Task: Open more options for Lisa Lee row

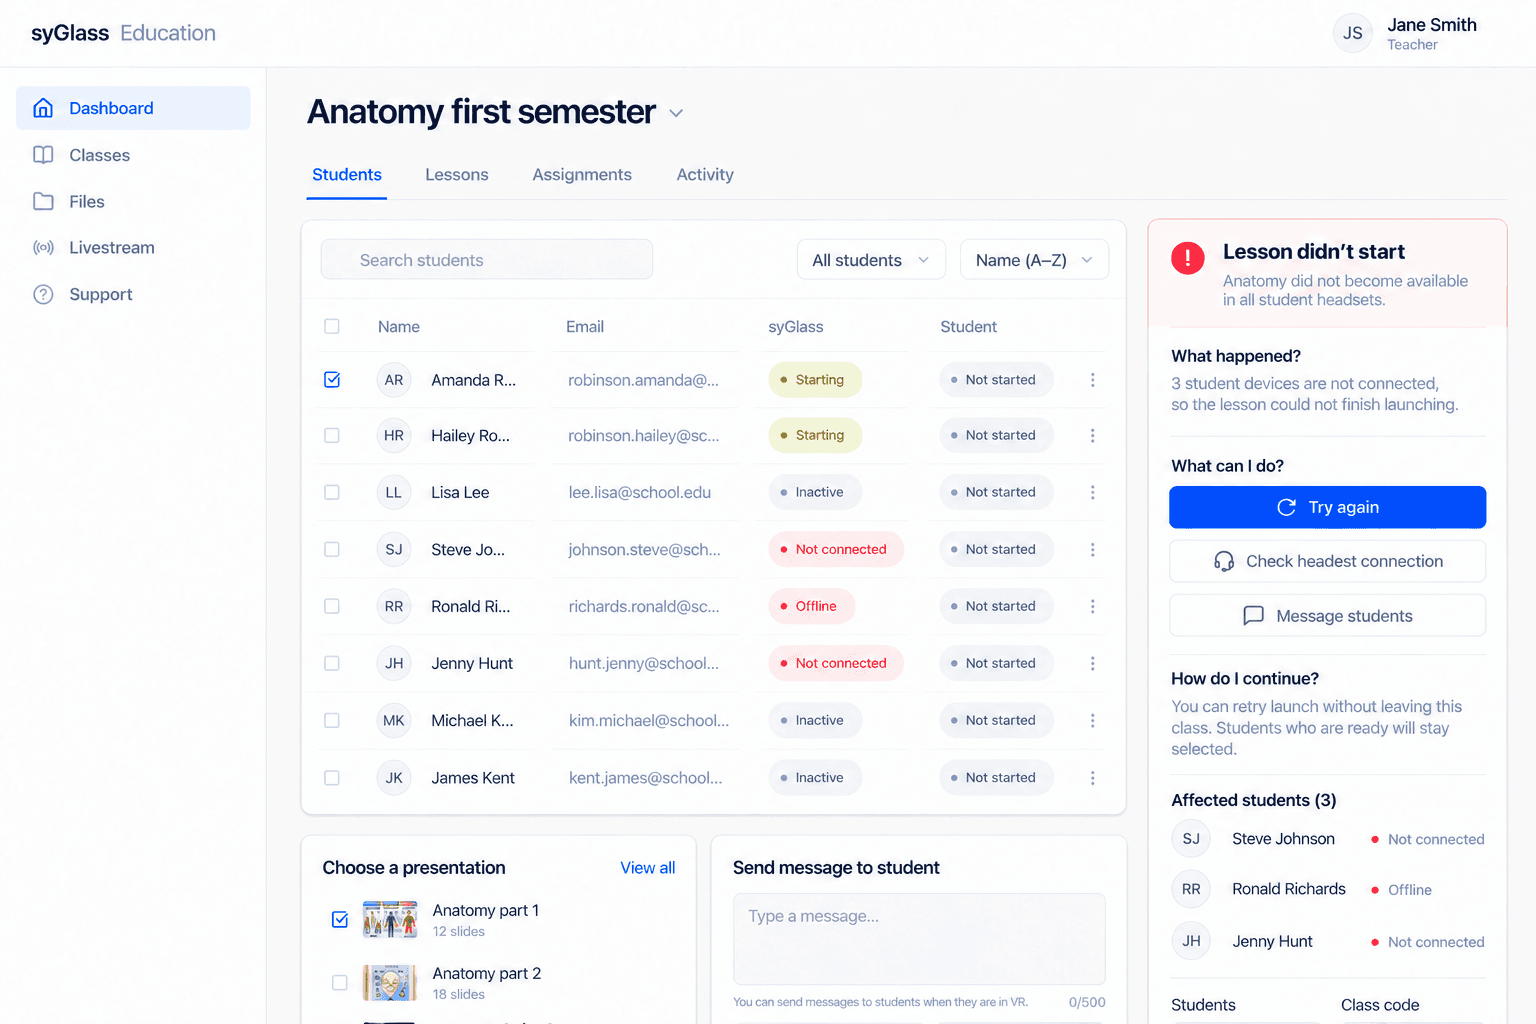Action: [x=1092, y=493]
